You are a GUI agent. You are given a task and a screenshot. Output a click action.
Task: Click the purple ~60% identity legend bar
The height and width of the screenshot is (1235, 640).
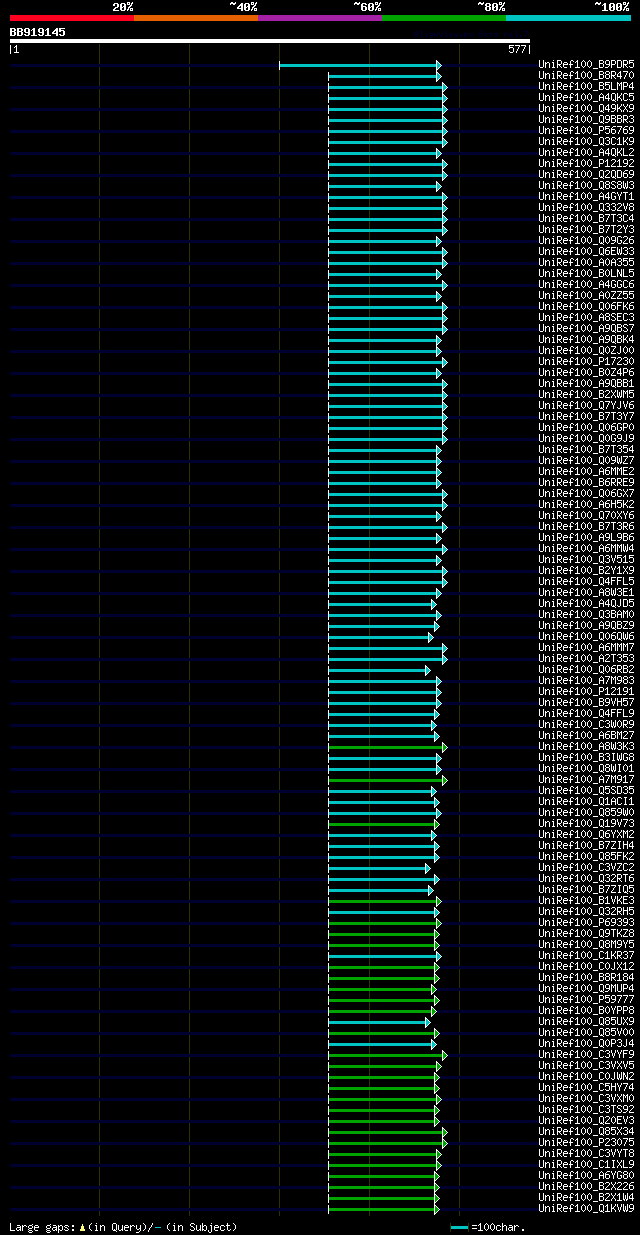(x=319, y=17)
